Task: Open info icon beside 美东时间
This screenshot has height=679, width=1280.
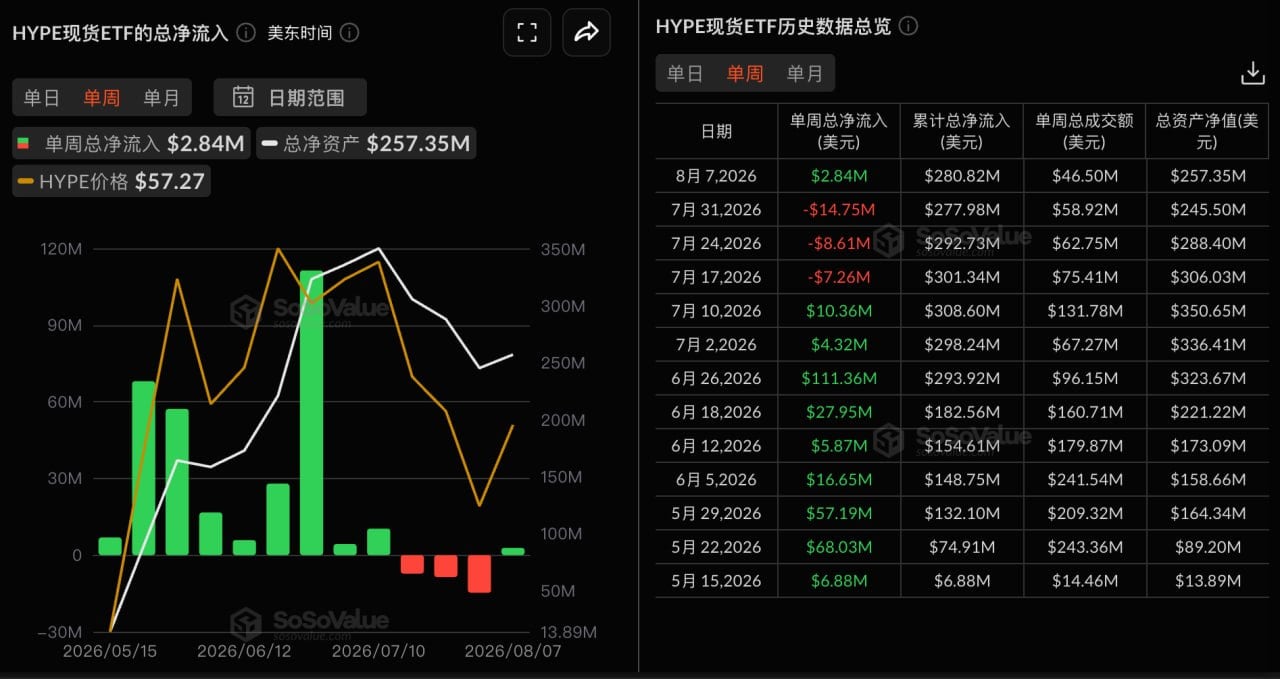Action: pos(349,33)
